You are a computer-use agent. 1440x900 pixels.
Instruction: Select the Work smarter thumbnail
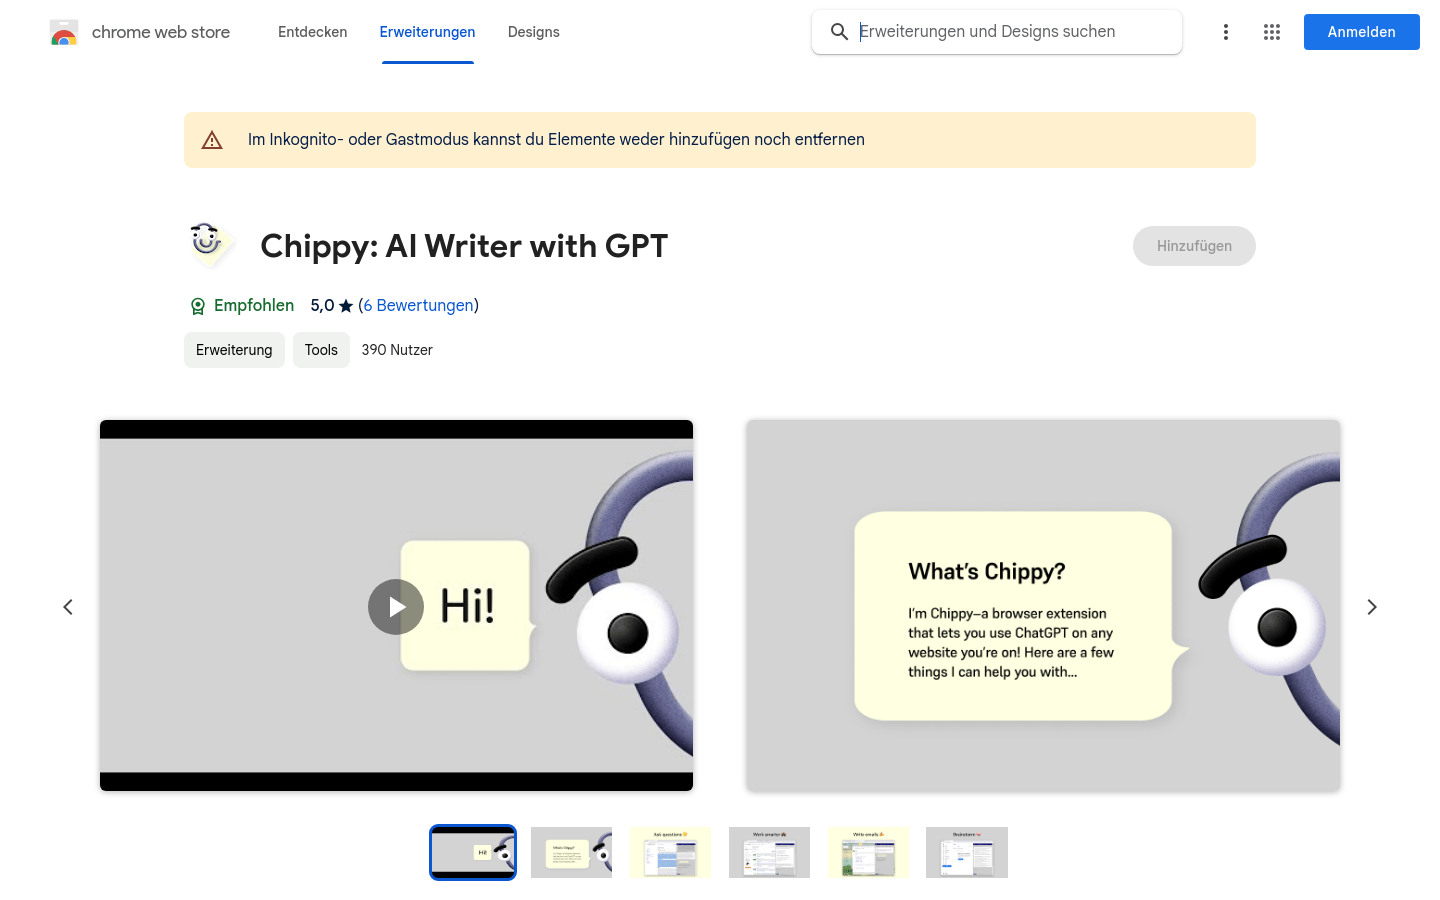coord(769,852)
